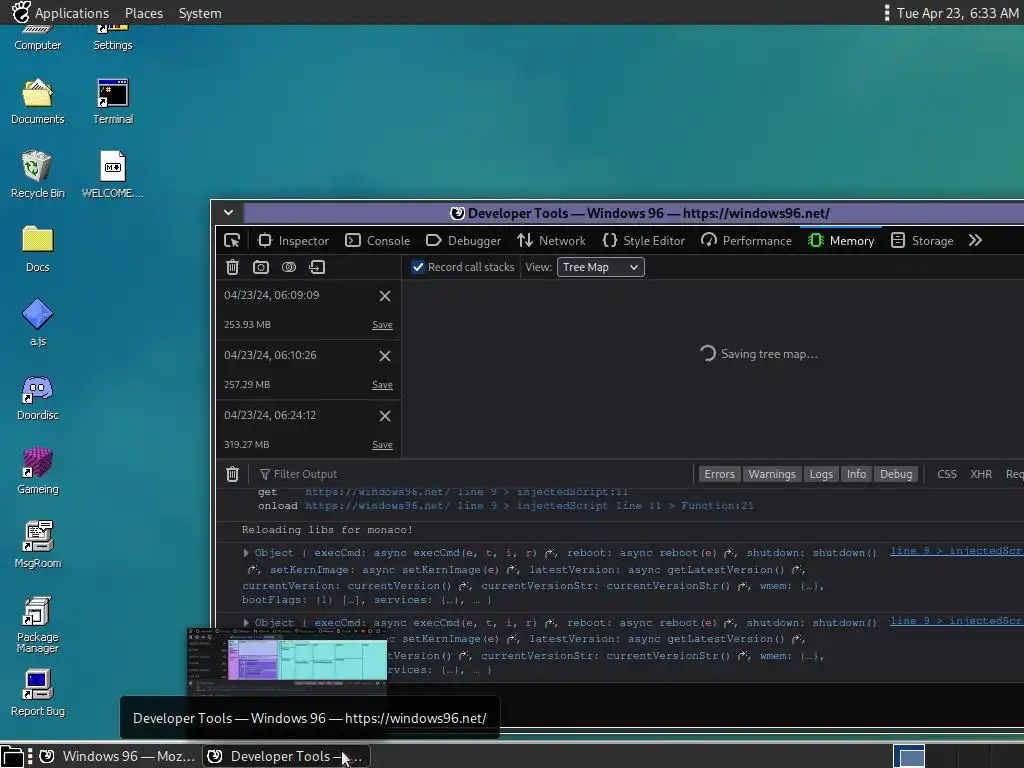The height and width of the screenshot is (768, 1024).
Task: Launch the MsgRoom shortcut icon
Action: tap(37, 545)
